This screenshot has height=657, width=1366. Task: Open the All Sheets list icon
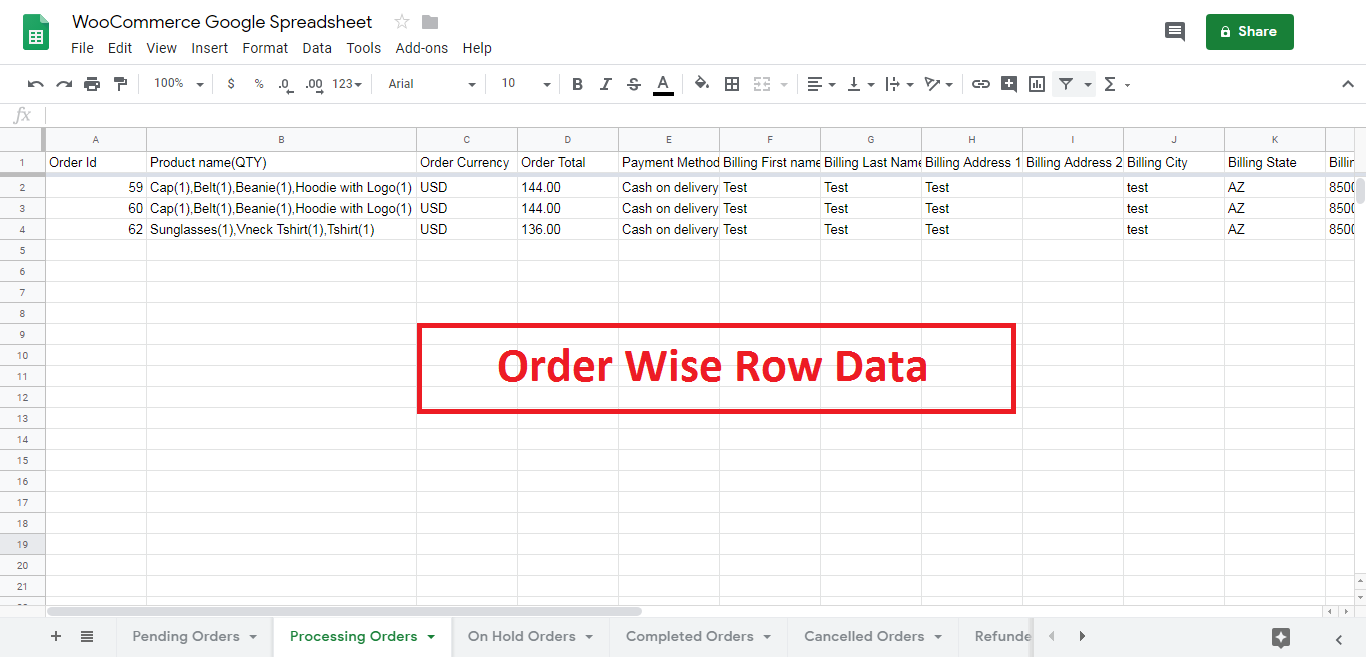(87, 636)
